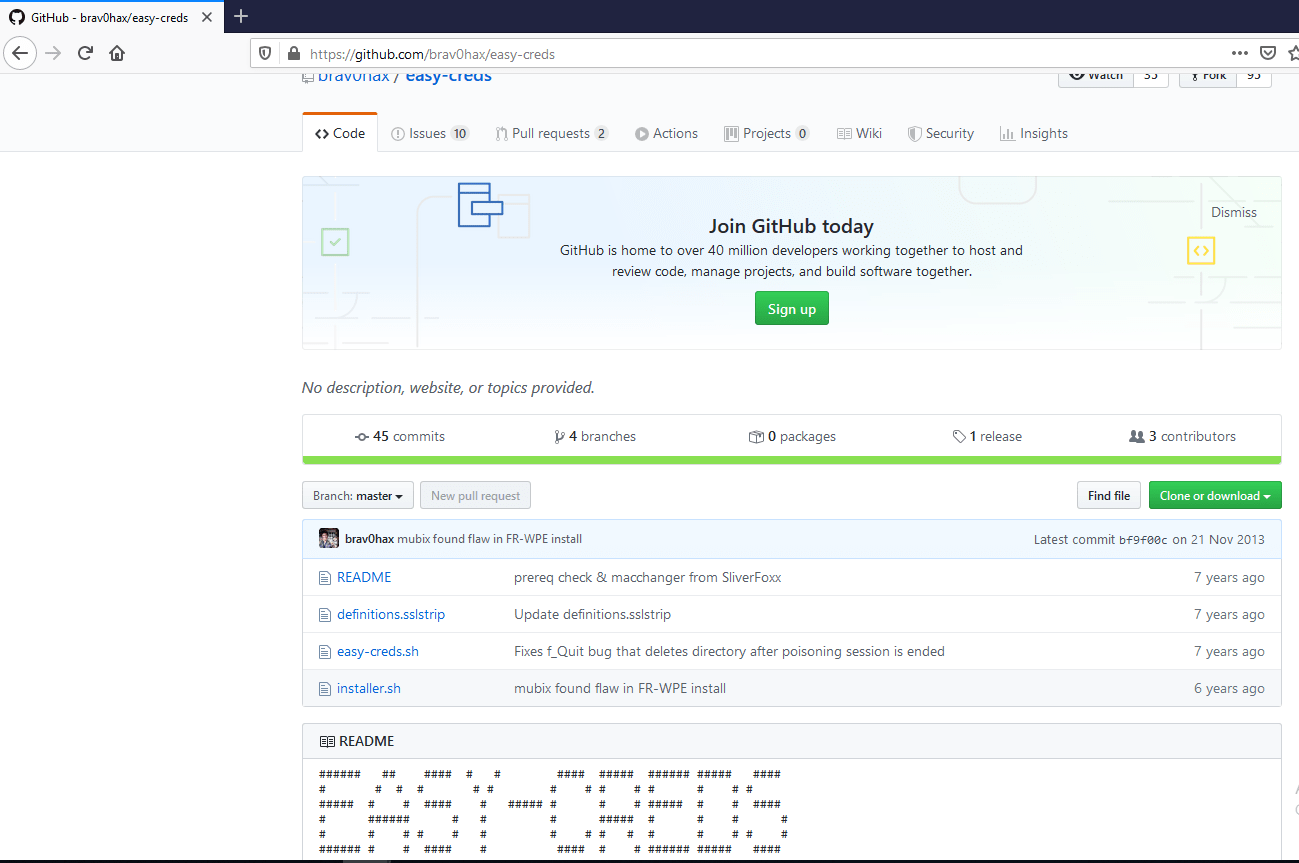
Task: Click the brav0hax avatar thumbnail
Action: click(x=329, y=539)
